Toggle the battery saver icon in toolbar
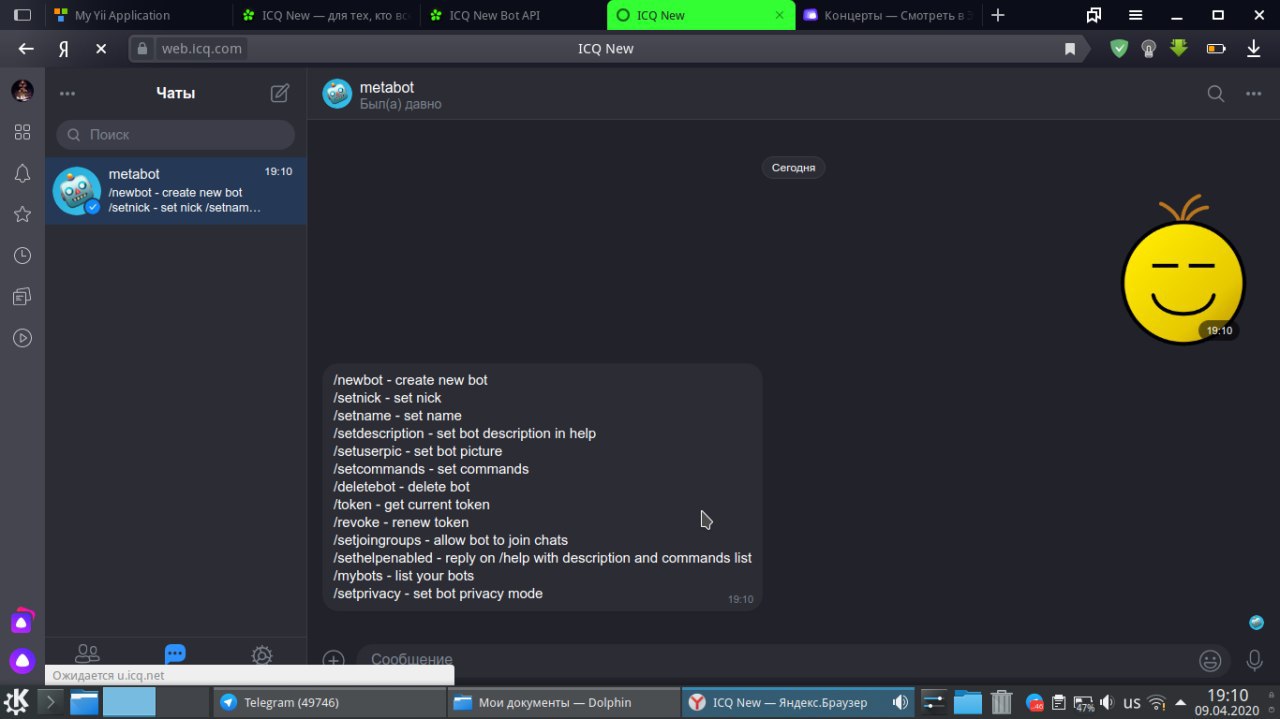Screen dimensions: 1280x719 1216,48
